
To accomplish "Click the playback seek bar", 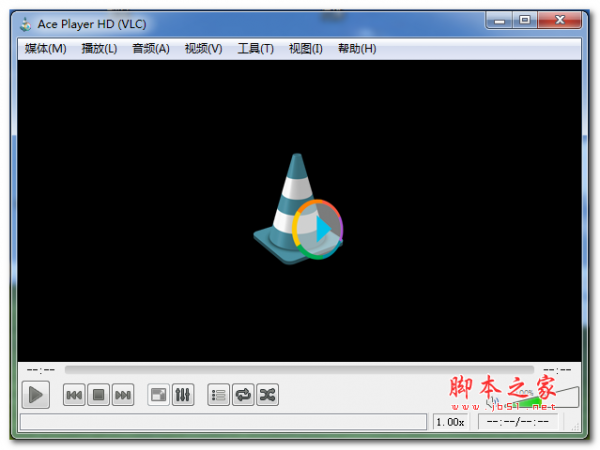I will click(299, 370).
